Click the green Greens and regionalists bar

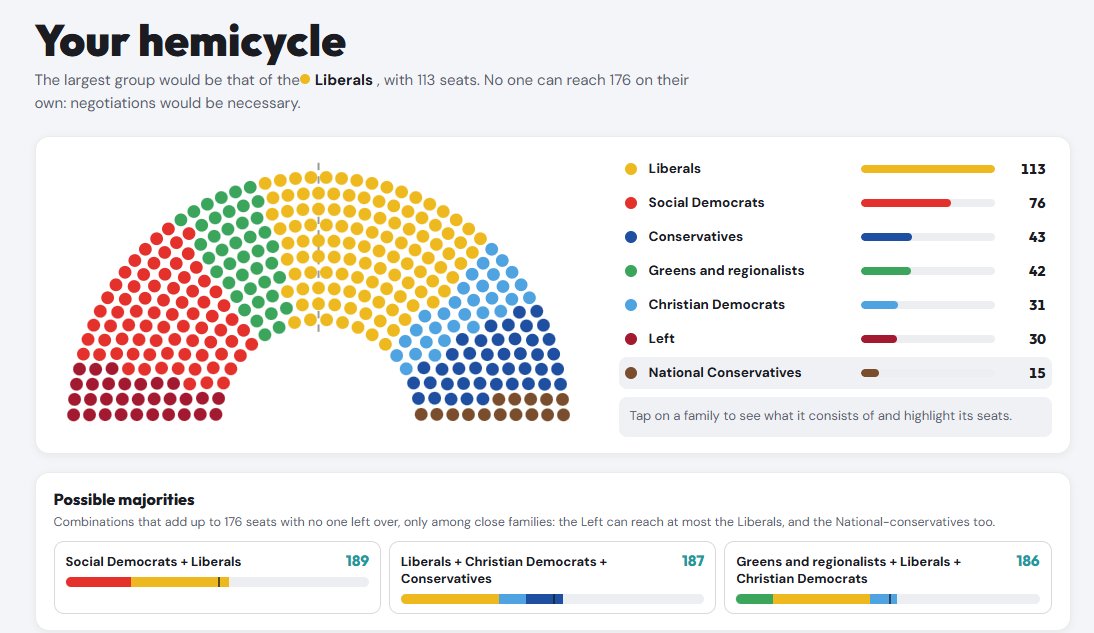tap(885, 271)
